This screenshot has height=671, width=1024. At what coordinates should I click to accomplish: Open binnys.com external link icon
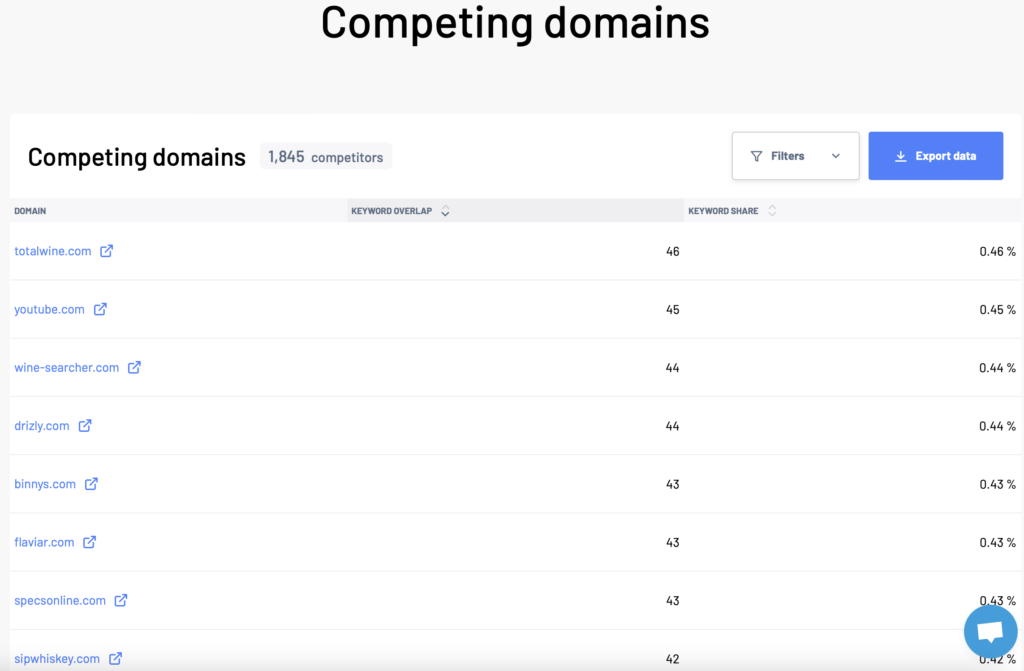91,483
